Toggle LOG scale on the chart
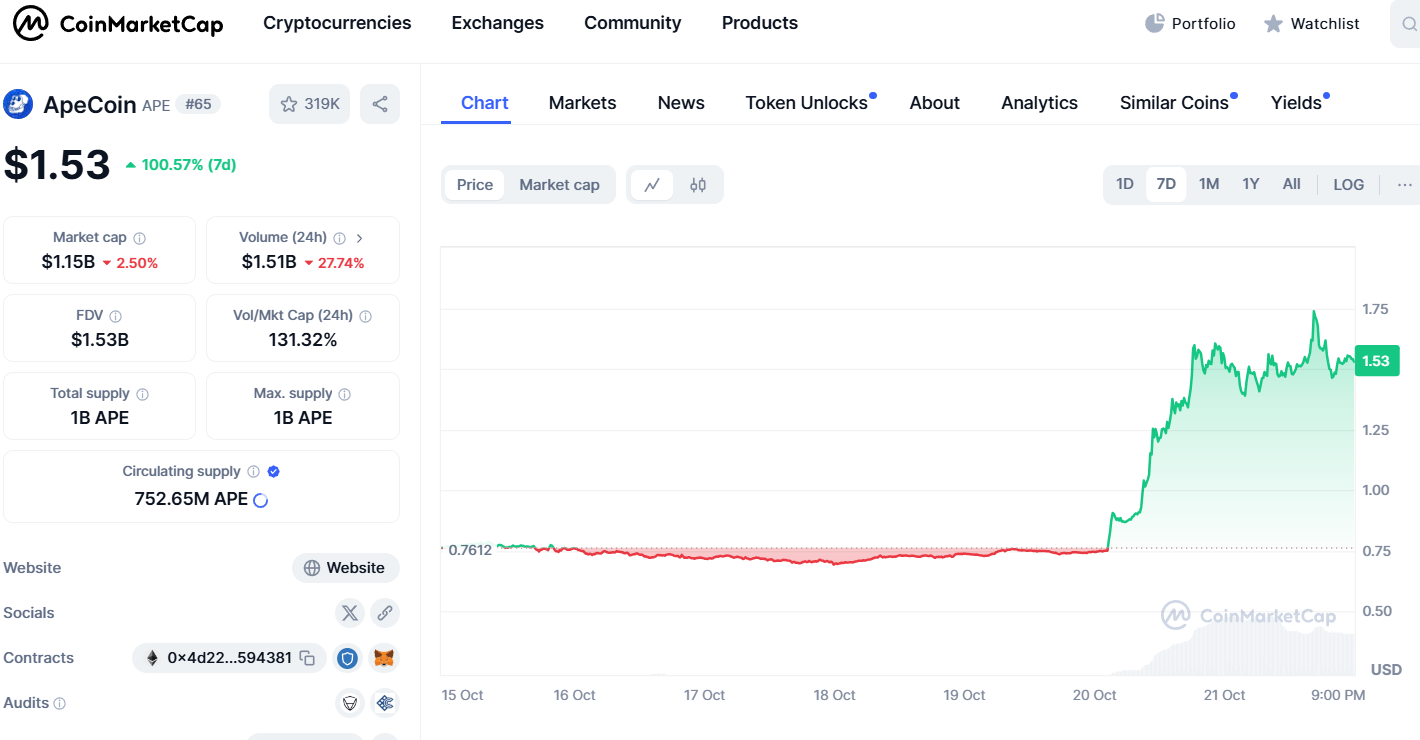 (x=1348, y=184)
